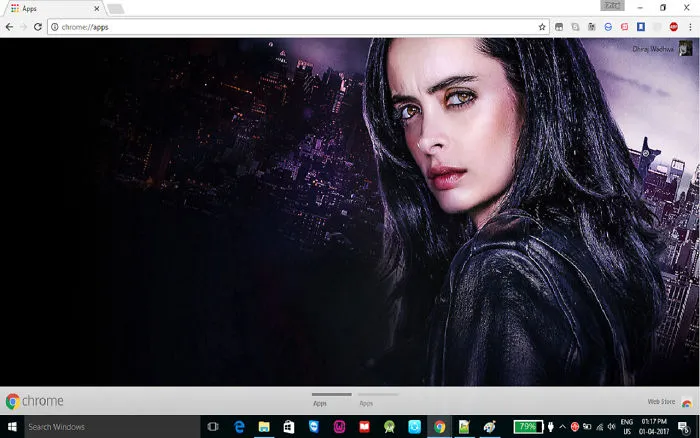Show hidden system tray icons
The image size is (700, 438).
click(x=562, y=427)
